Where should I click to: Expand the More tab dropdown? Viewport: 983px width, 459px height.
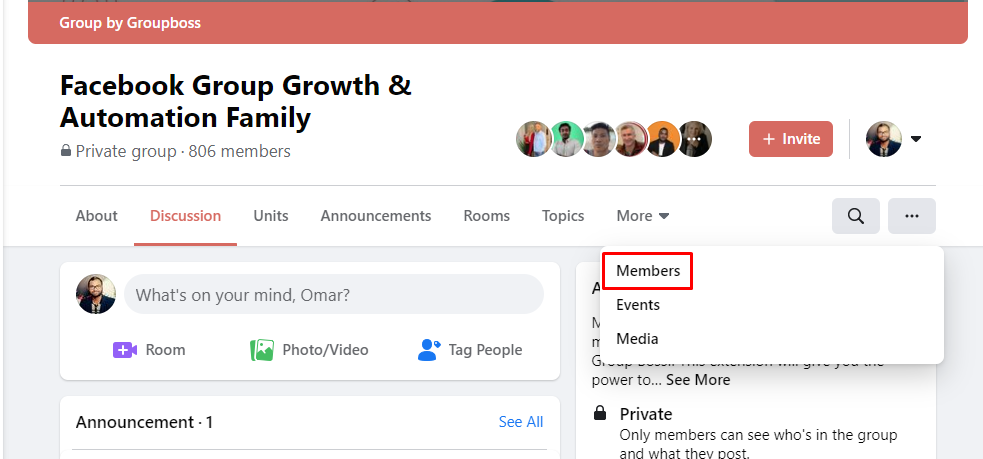tap(643, 216)
